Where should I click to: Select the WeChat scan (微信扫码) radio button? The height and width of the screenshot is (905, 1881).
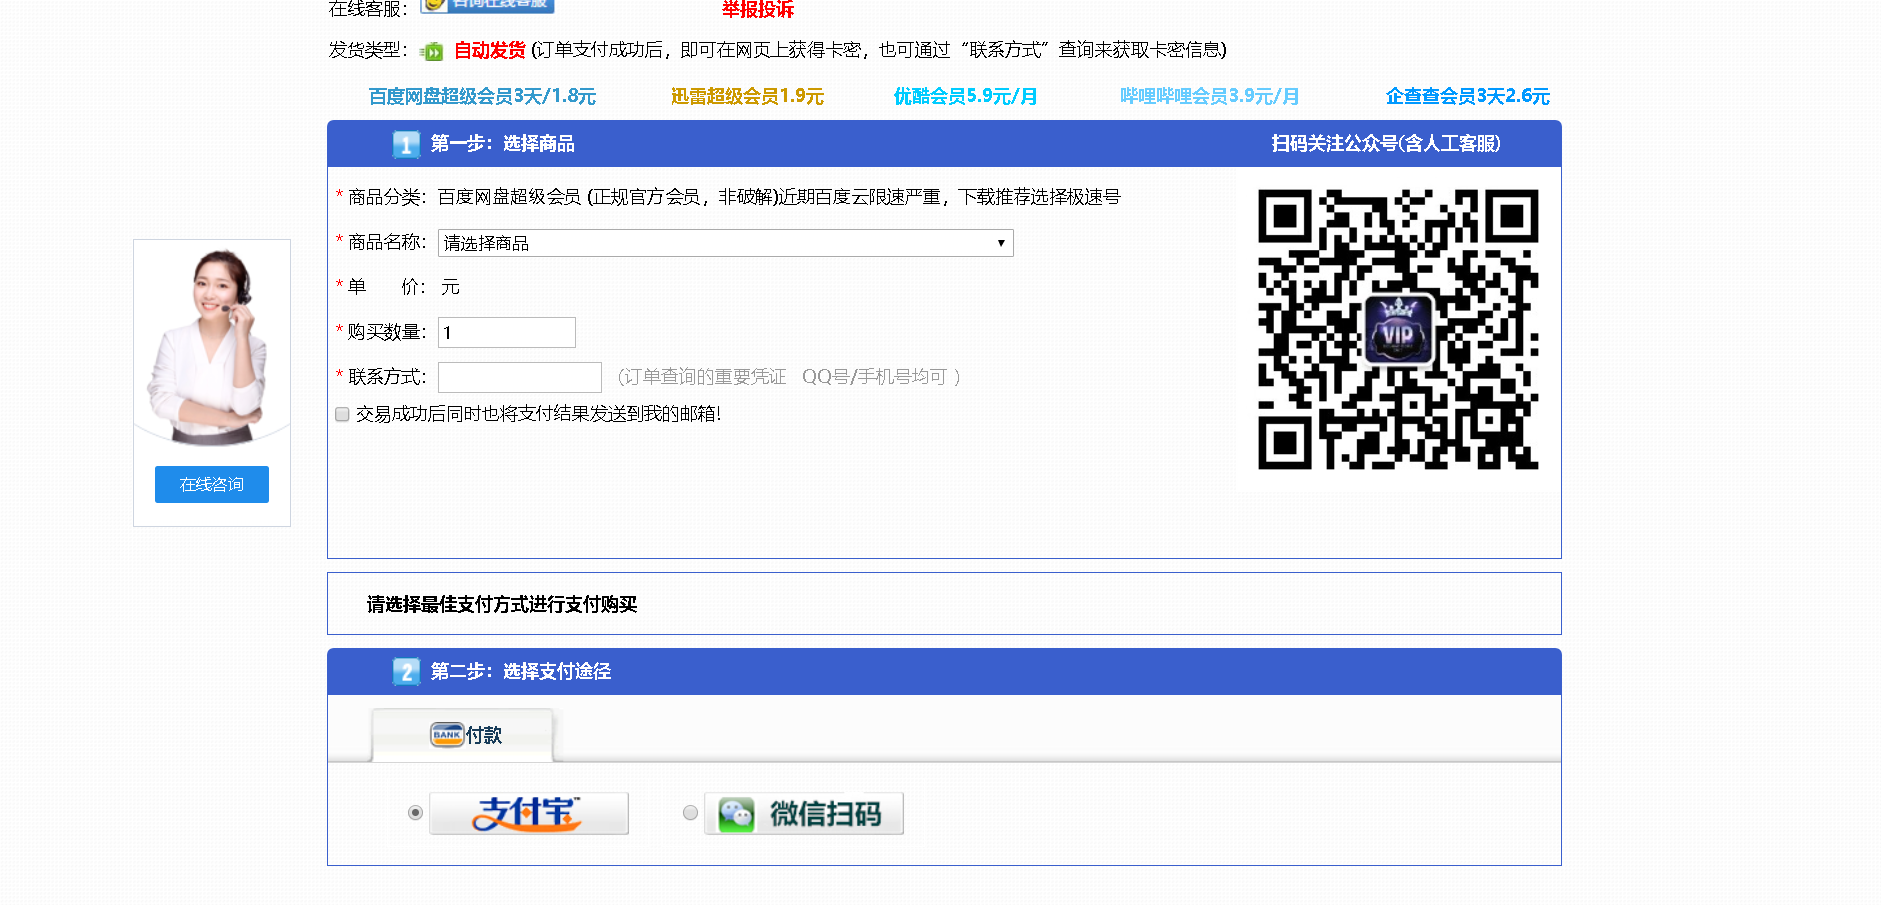pos(690,813)
